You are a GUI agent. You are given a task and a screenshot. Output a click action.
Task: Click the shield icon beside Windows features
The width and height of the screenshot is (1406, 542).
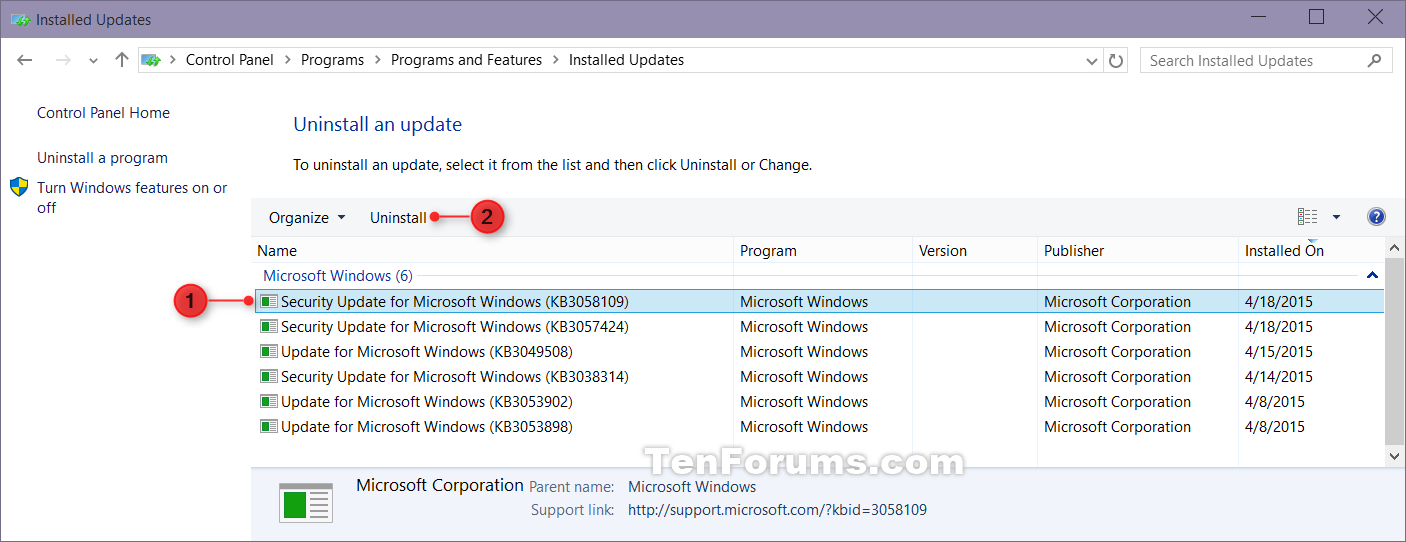click(19, 187)
